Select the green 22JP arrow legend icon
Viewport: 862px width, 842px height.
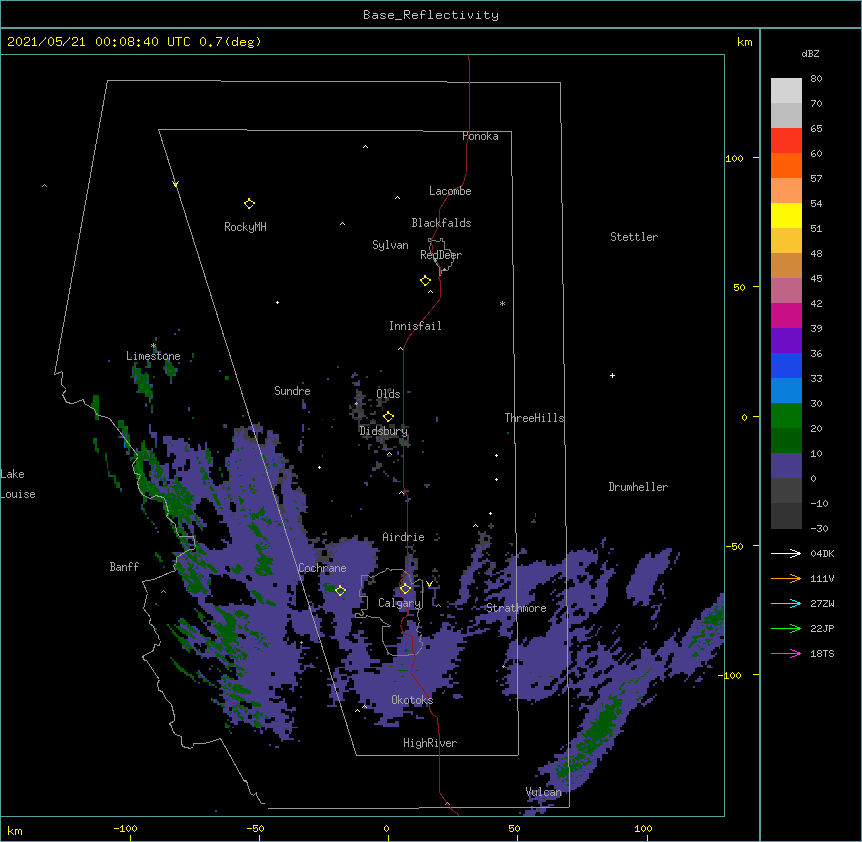[x=786, y=628]
